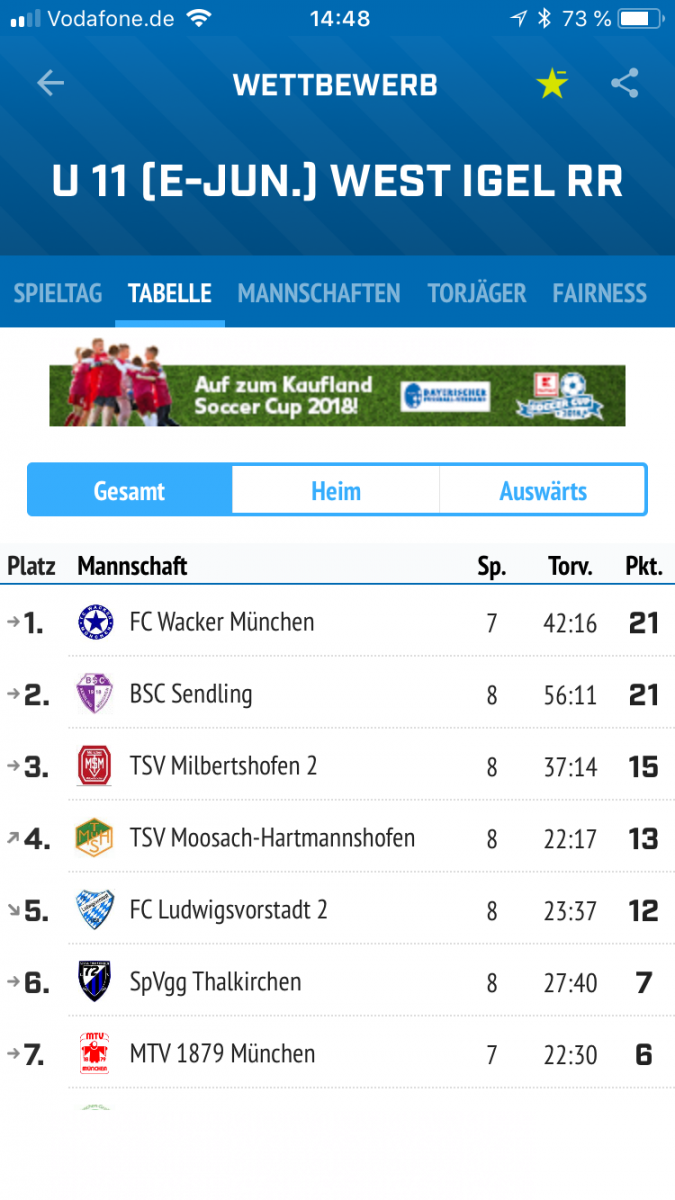Screen dimensions: 675x1200
Task: Open the Mannschaften tab
Action: pyautogui.click(x=319, y=294)
